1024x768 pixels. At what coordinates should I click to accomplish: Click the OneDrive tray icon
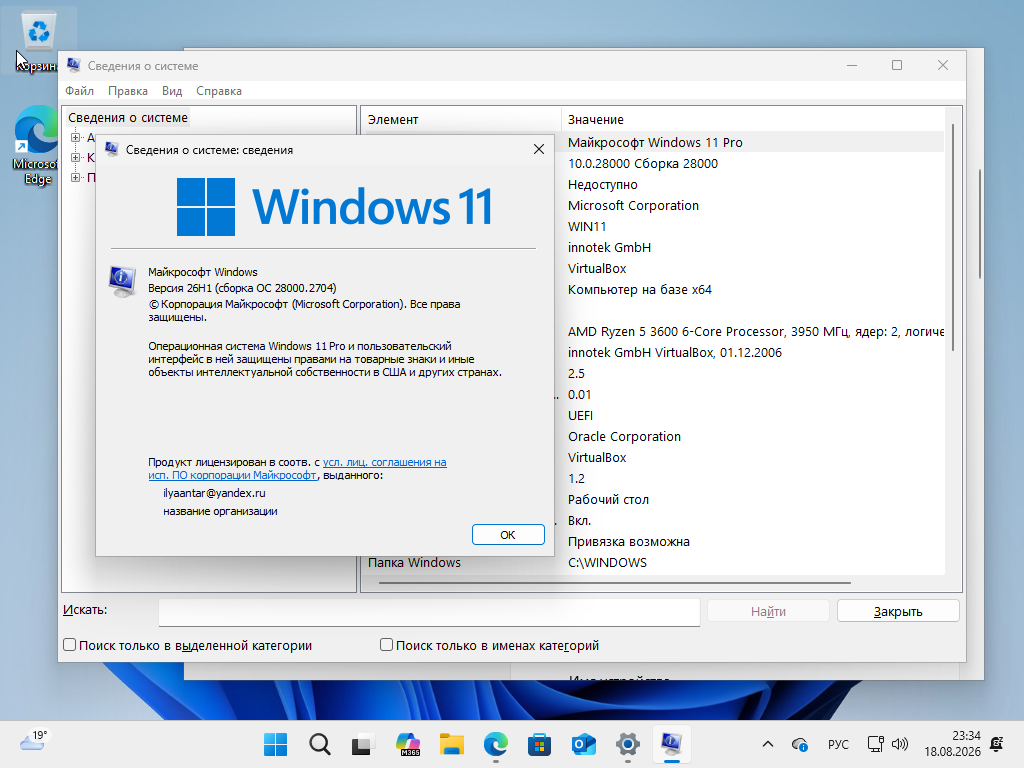coord(799,744)
